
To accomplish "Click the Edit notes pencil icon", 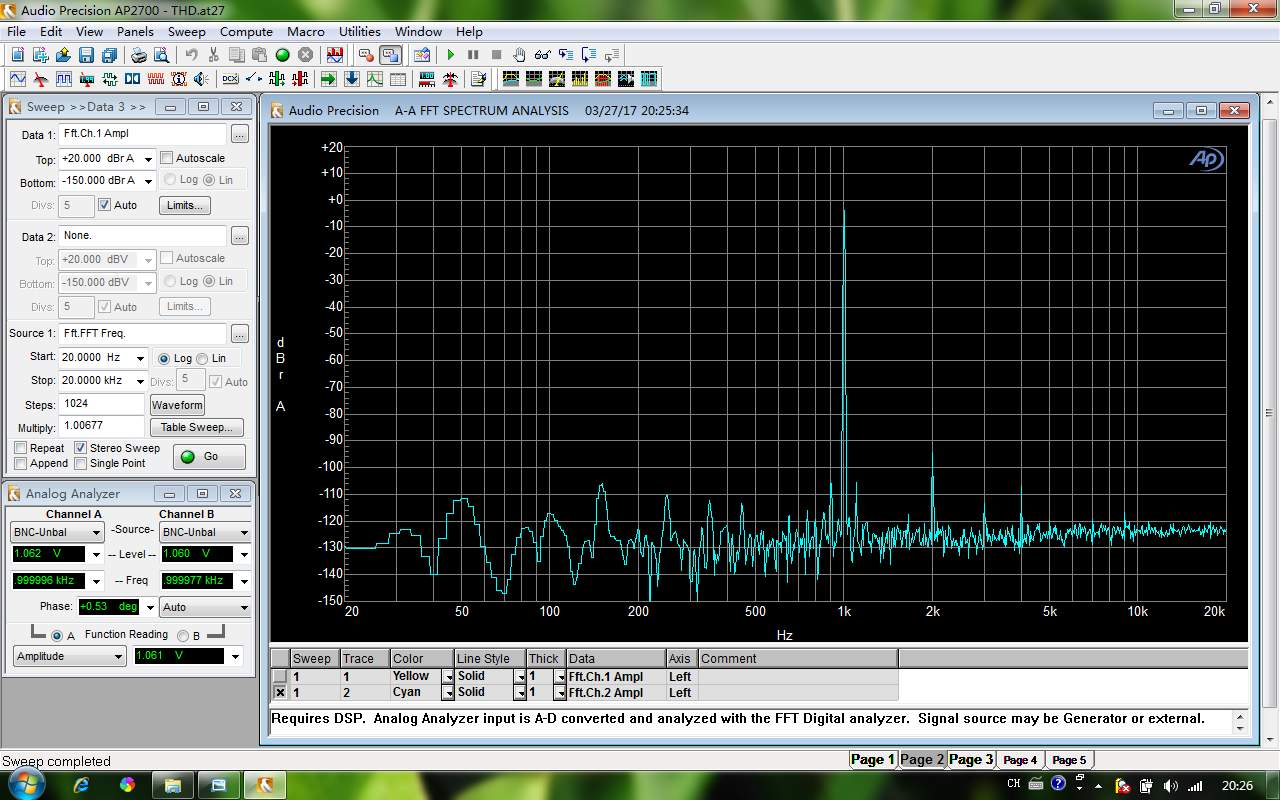I will [478, 78].
